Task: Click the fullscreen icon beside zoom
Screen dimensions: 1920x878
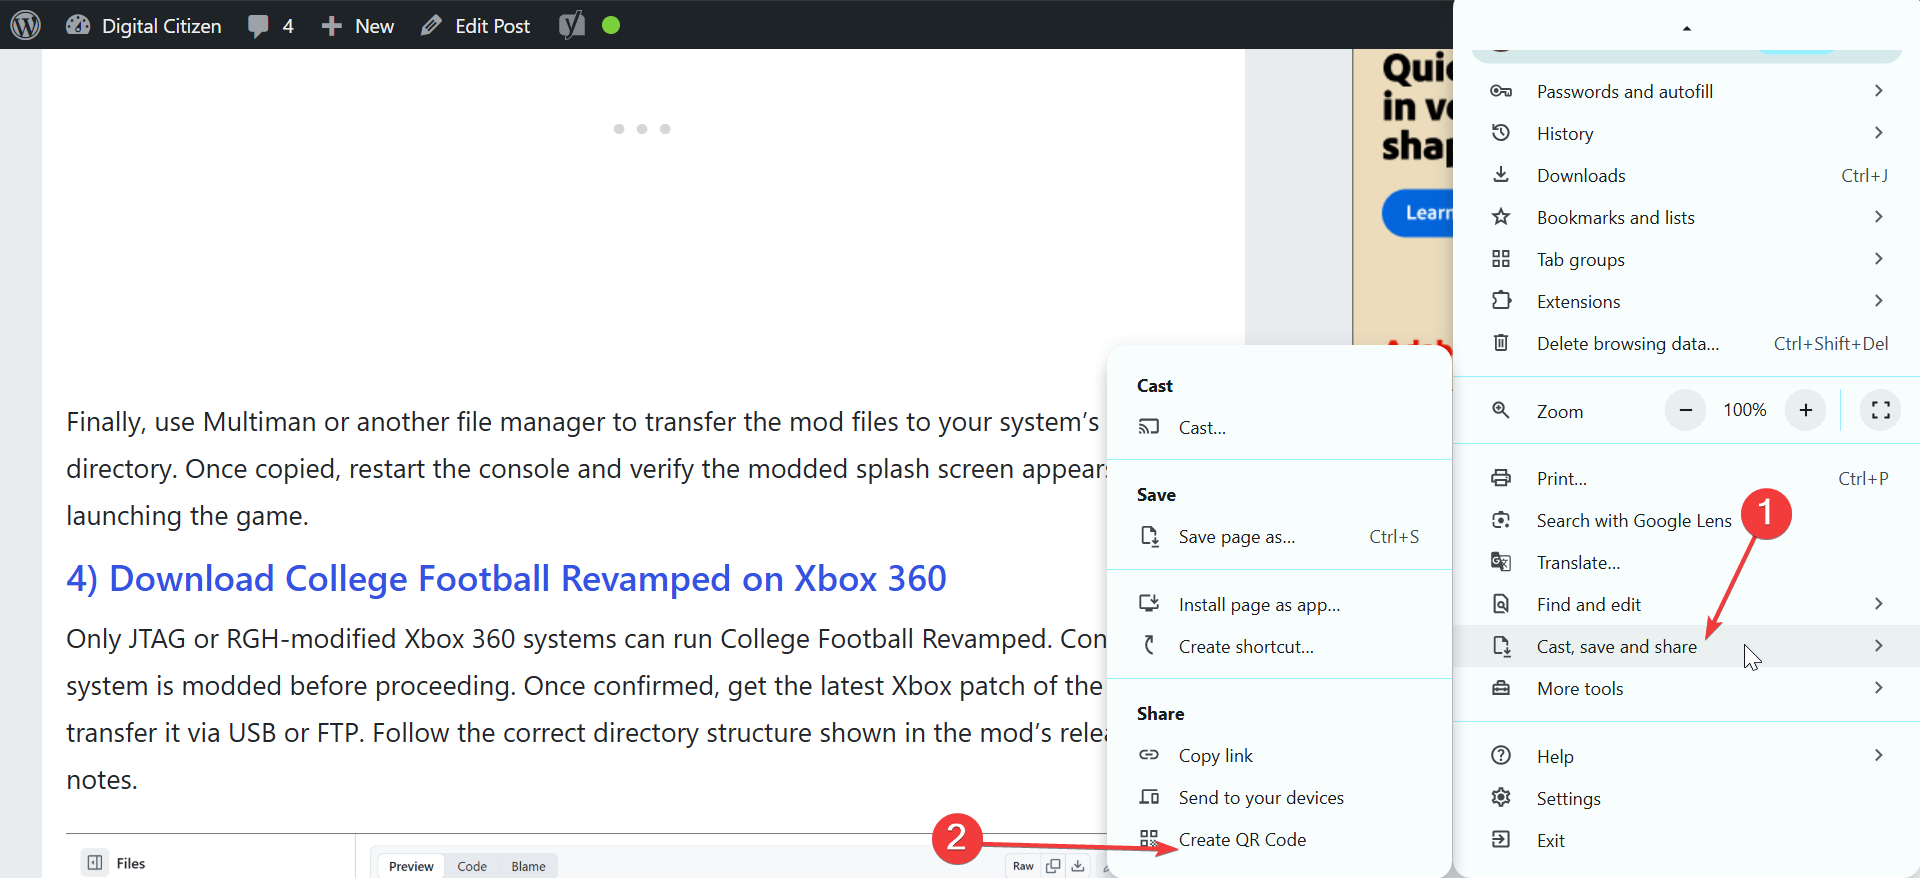Action: 1880,410
